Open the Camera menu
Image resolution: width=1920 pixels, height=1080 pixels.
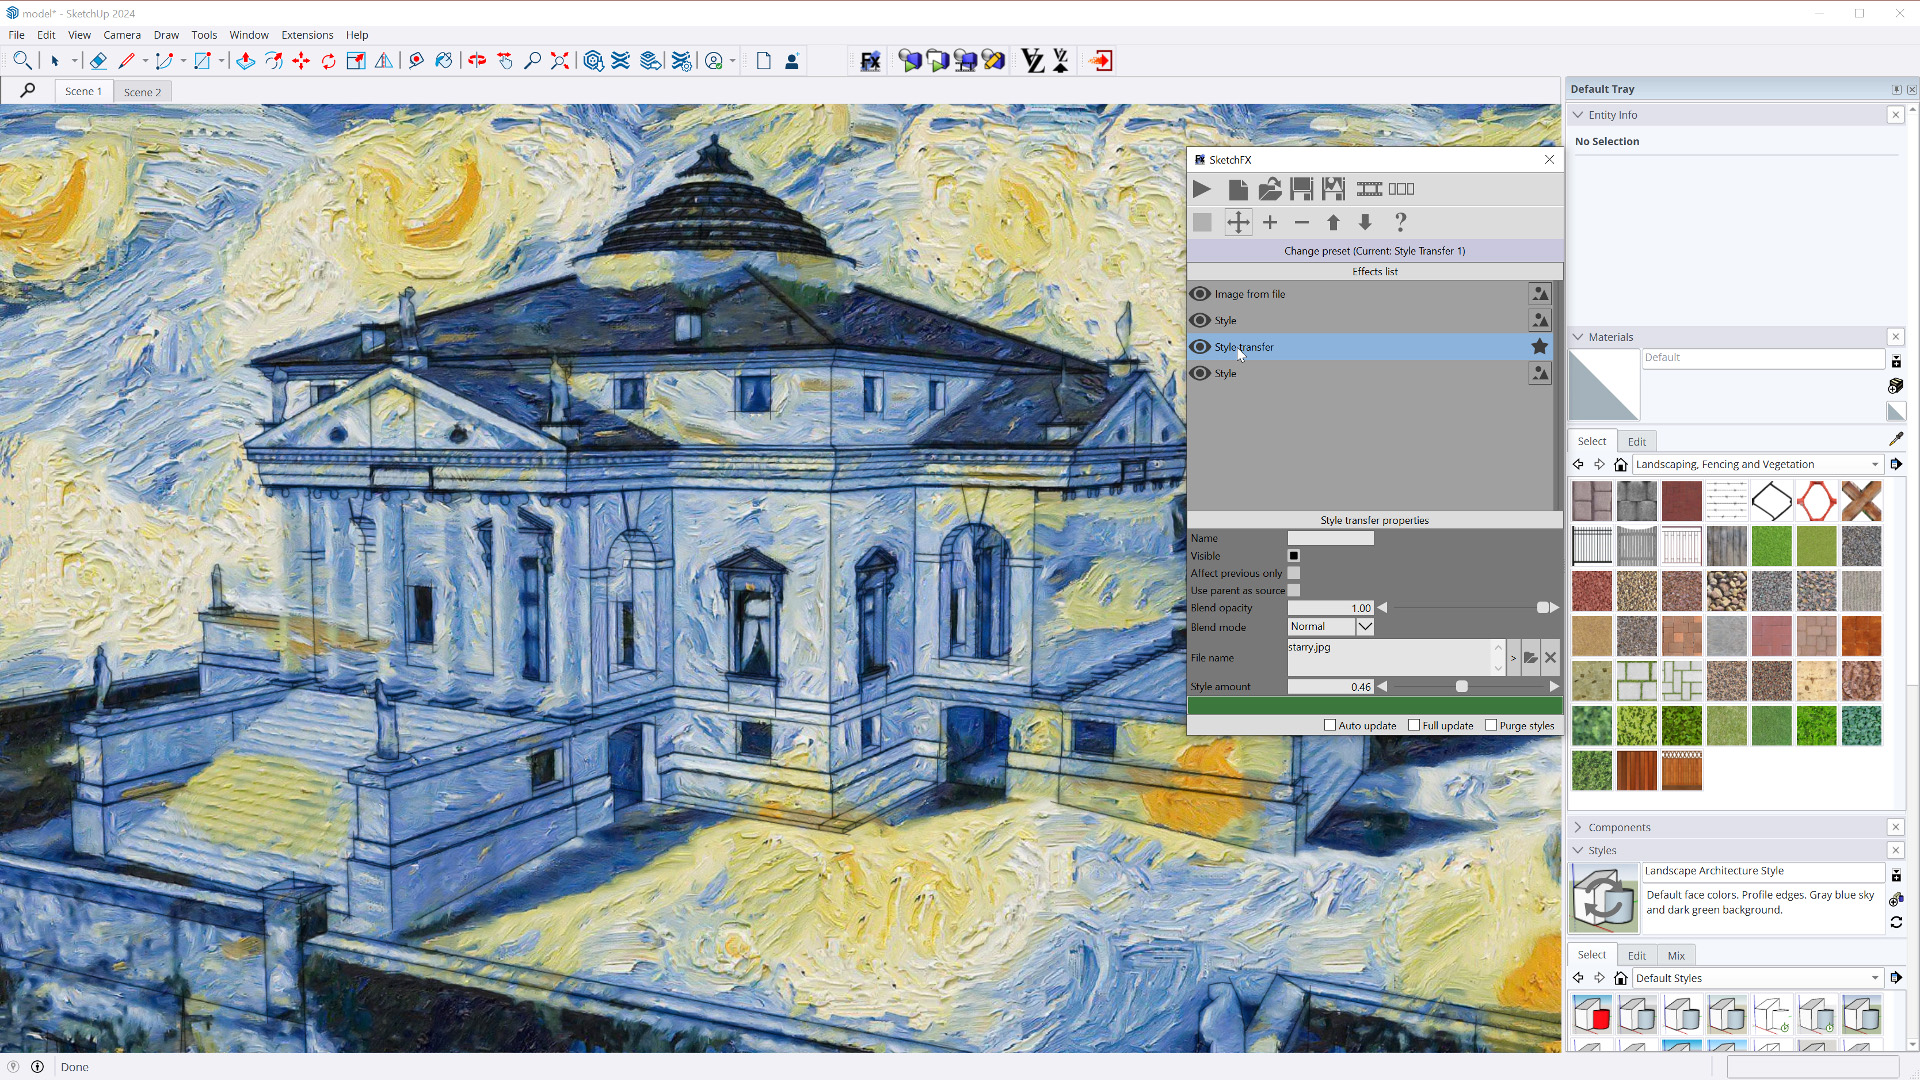pyautogui.click(x=122, y=35)
